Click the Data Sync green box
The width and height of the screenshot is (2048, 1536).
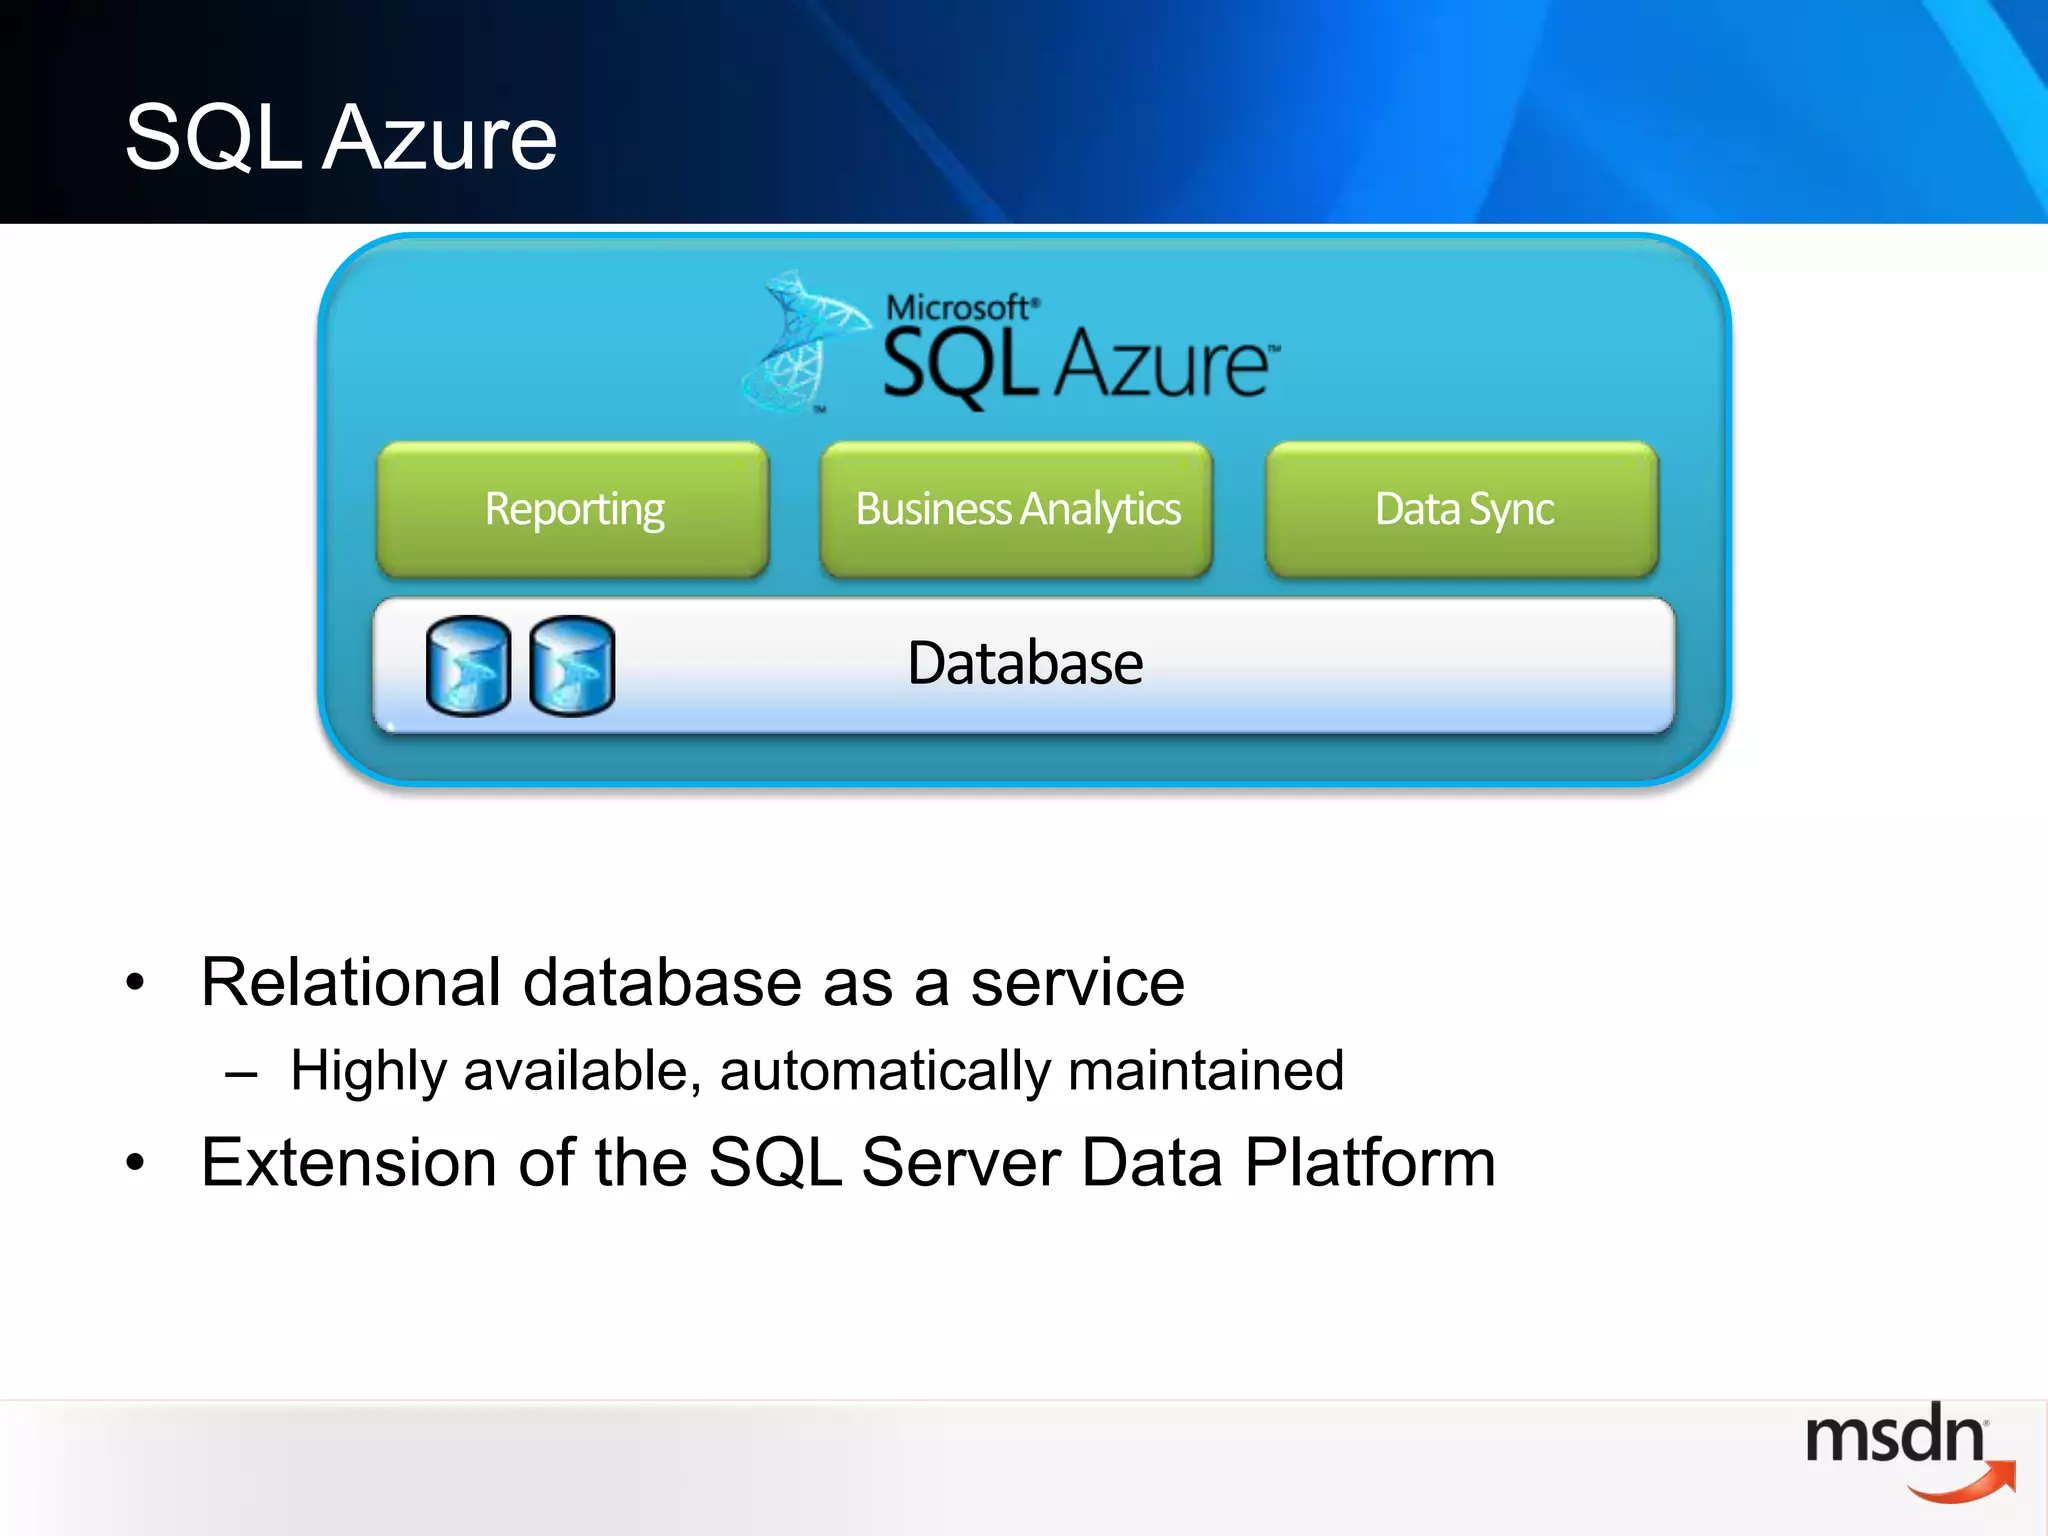[1462, 509]
